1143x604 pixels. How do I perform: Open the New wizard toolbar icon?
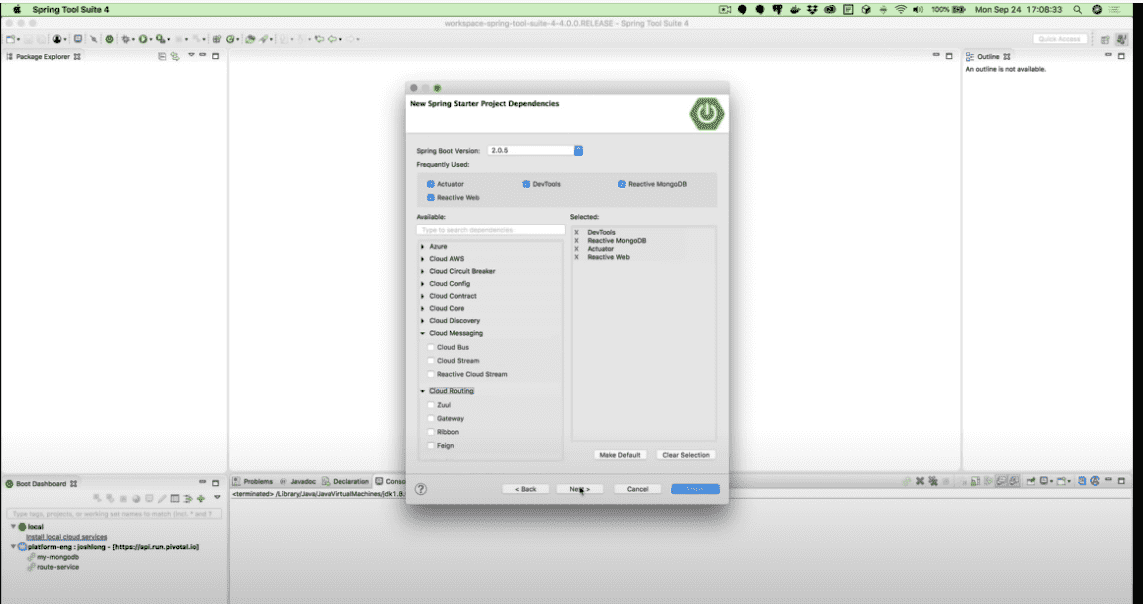[10, 39]
